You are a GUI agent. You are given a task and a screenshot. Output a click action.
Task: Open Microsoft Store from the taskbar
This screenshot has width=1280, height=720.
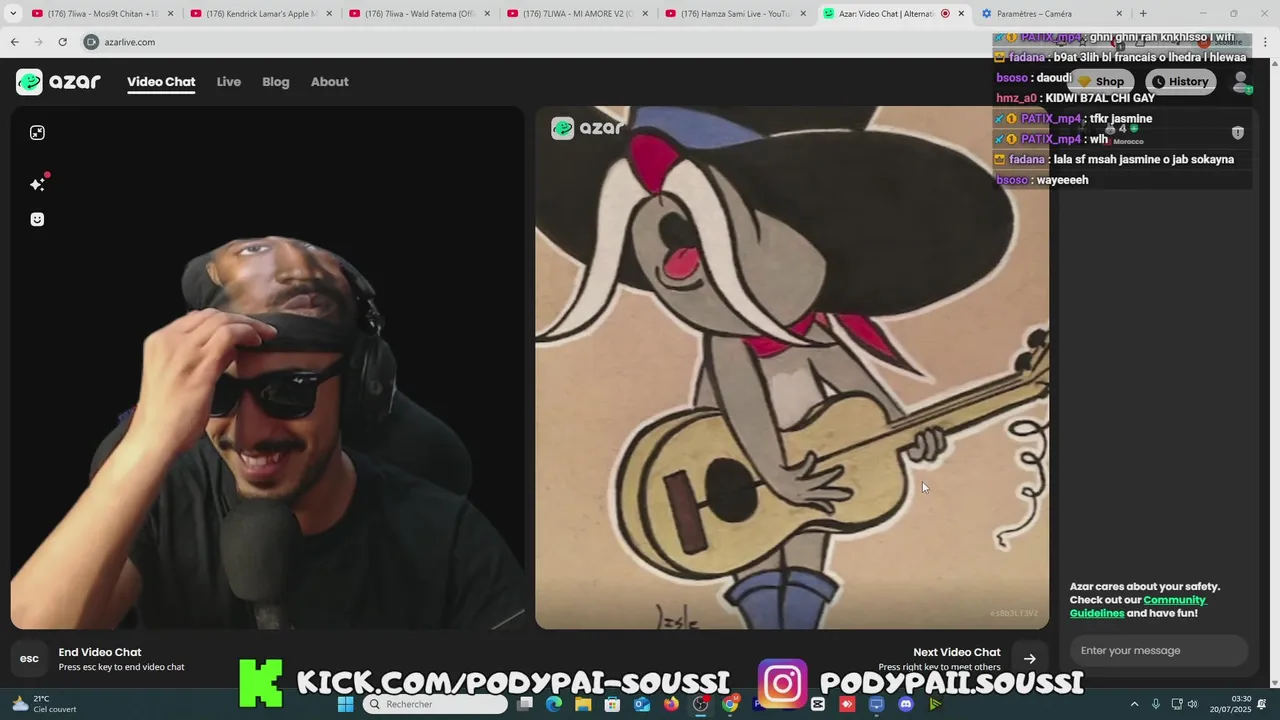pyautogui.click(x=613, y=704)
